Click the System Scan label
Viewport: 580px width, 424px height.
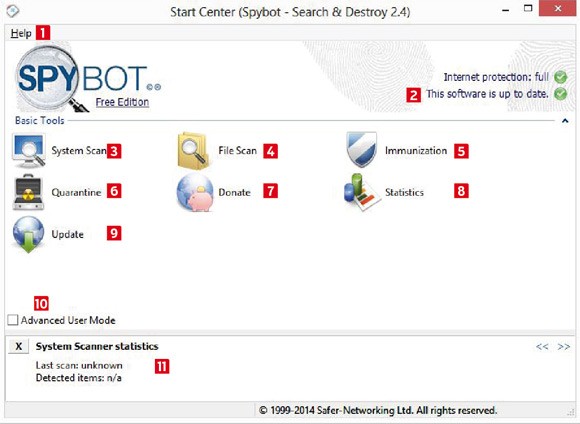(79, 151)
